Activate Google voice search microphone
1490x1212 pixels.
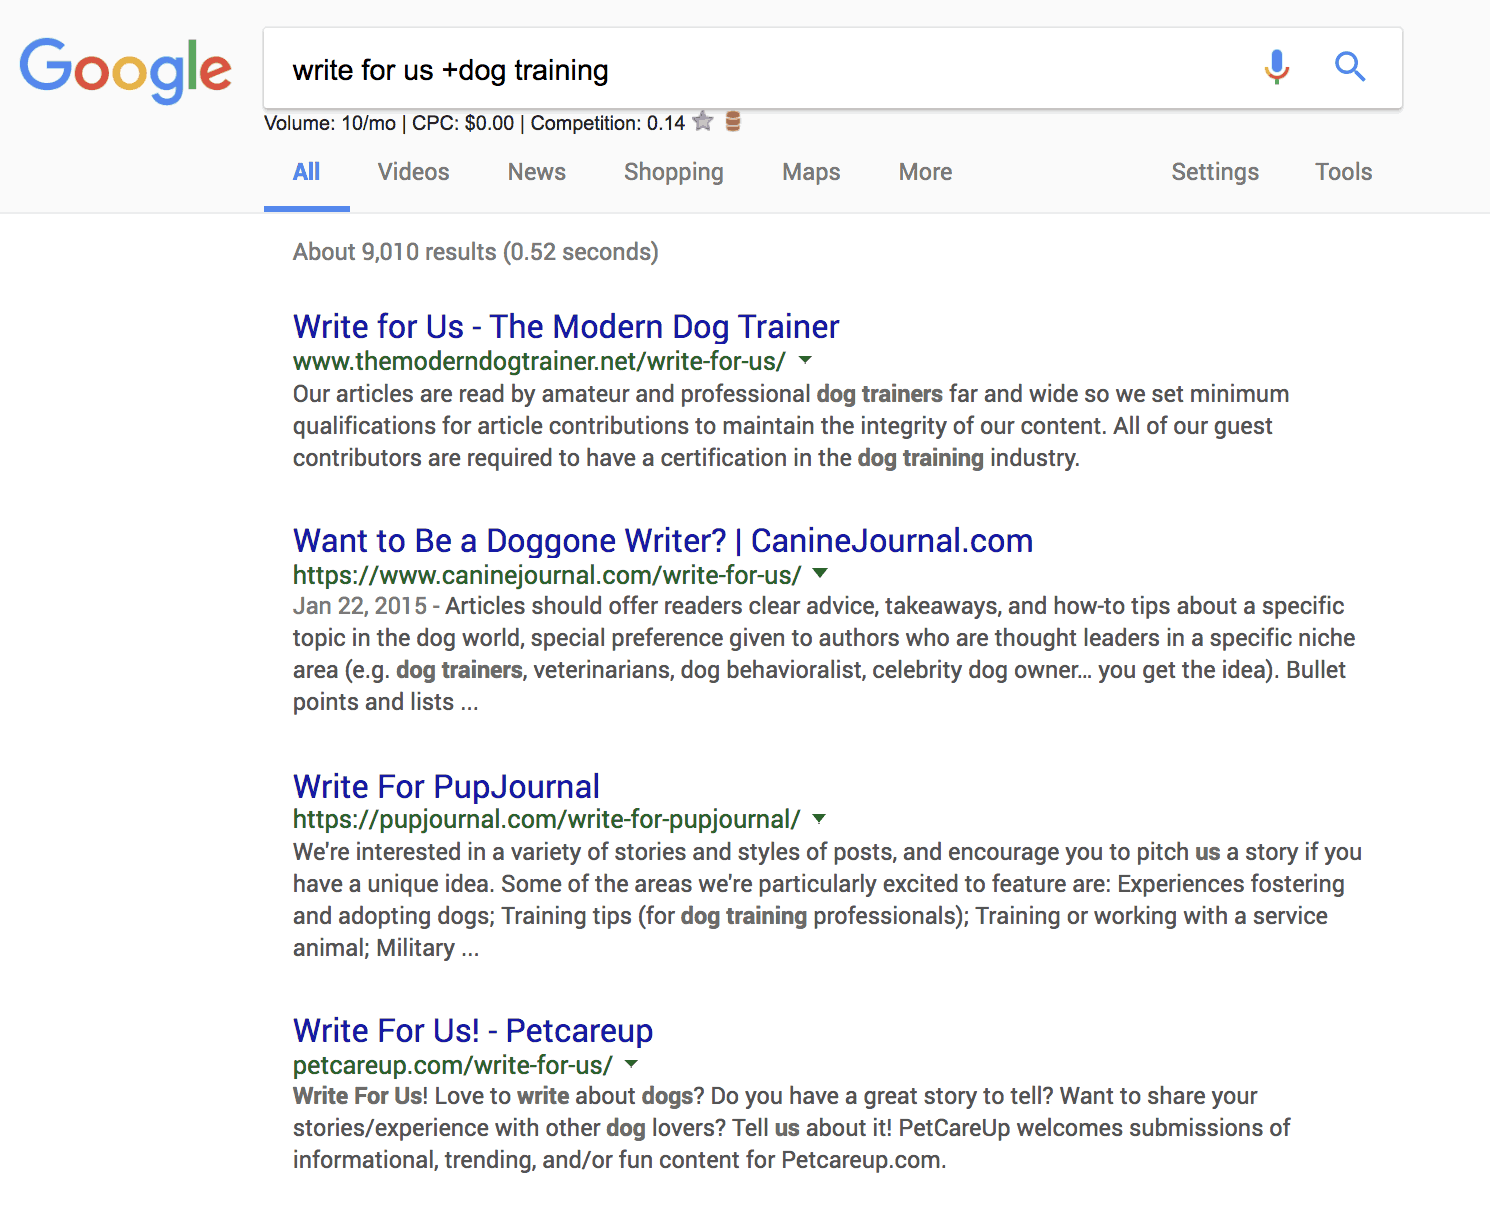(x=1277, y=68)
